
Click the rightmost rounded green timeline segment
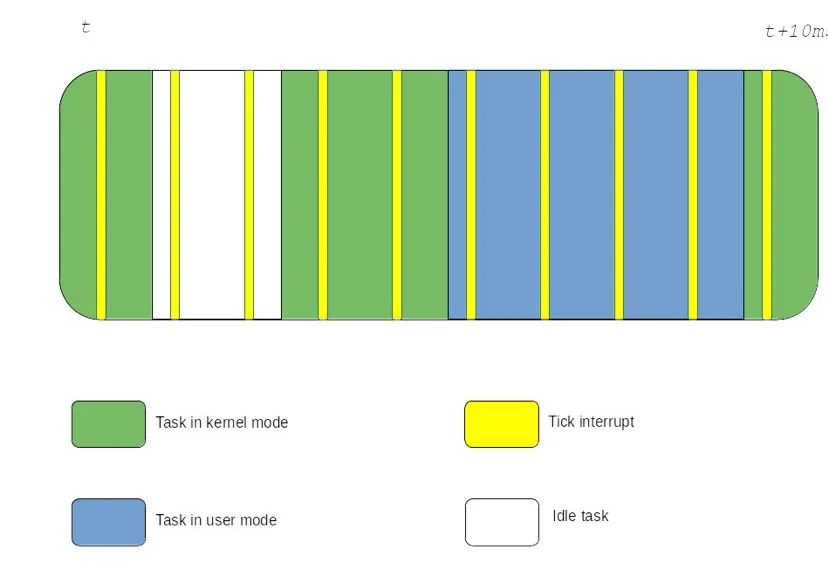pyautogui.click(x=794, y=195)
